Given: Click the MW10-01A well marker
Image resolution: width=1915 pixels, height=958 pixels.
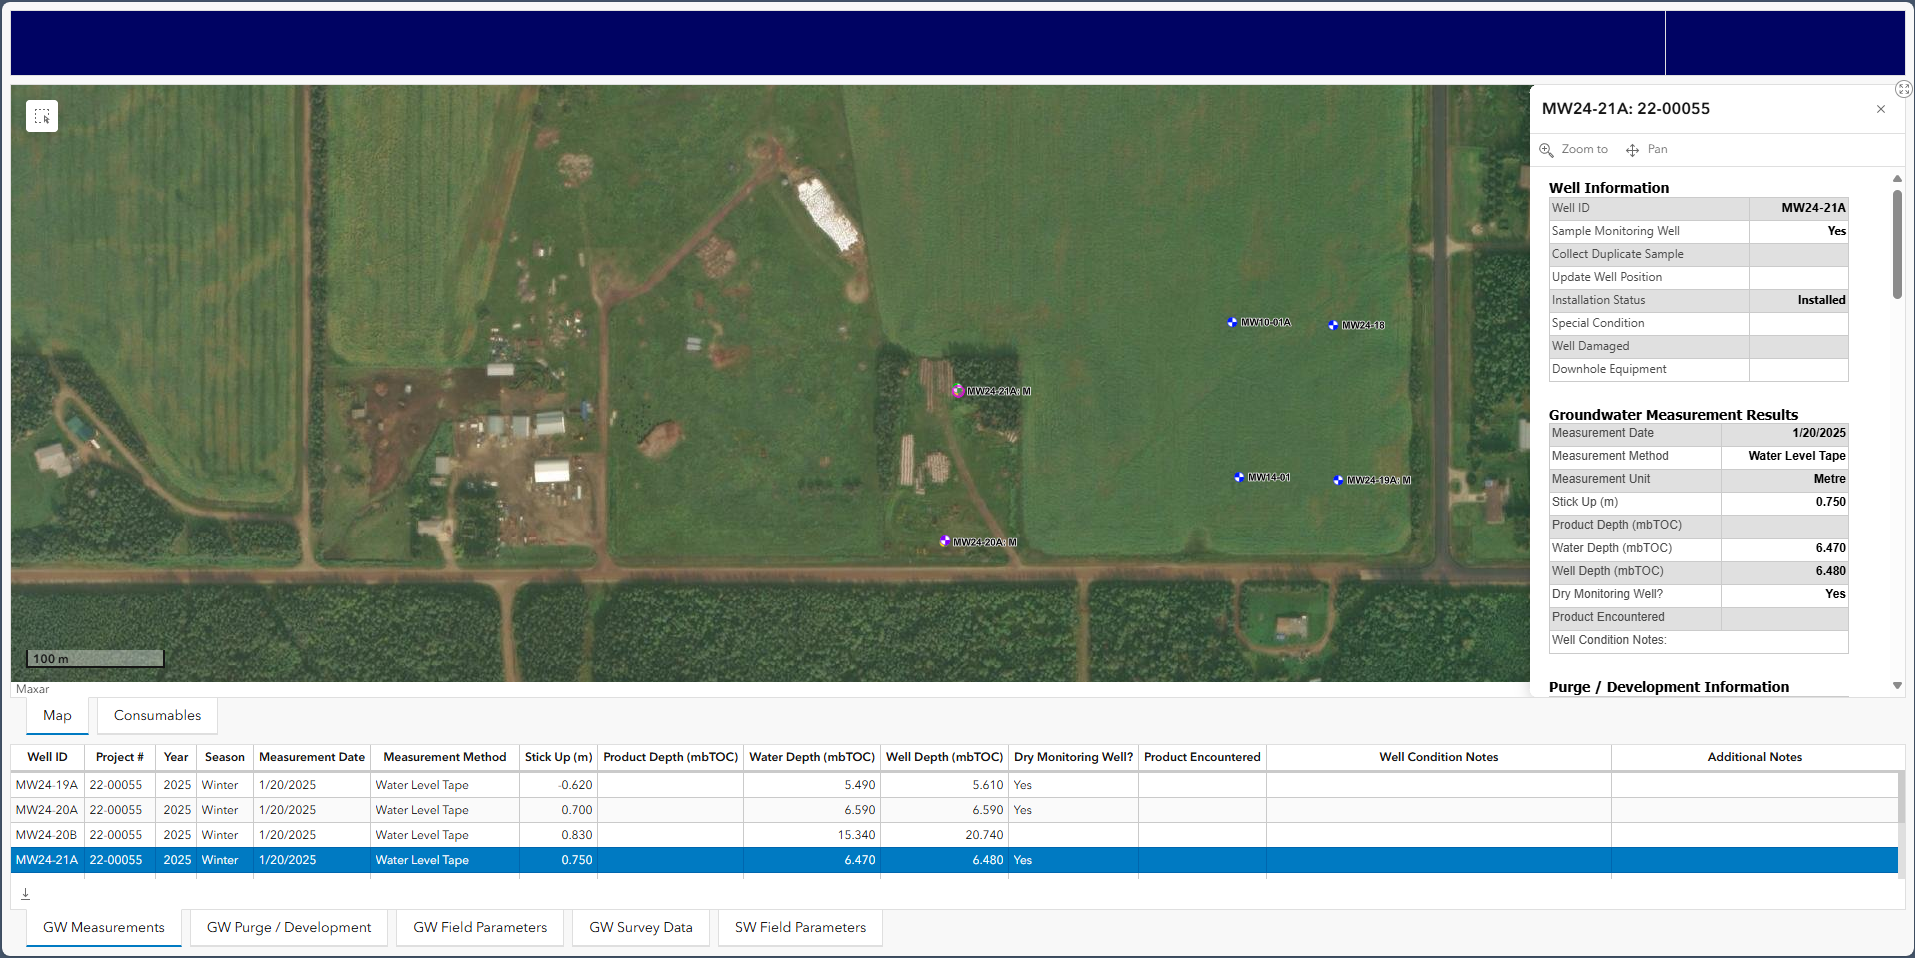Looking at the screenshot, I should click(x=1232, y=322).
